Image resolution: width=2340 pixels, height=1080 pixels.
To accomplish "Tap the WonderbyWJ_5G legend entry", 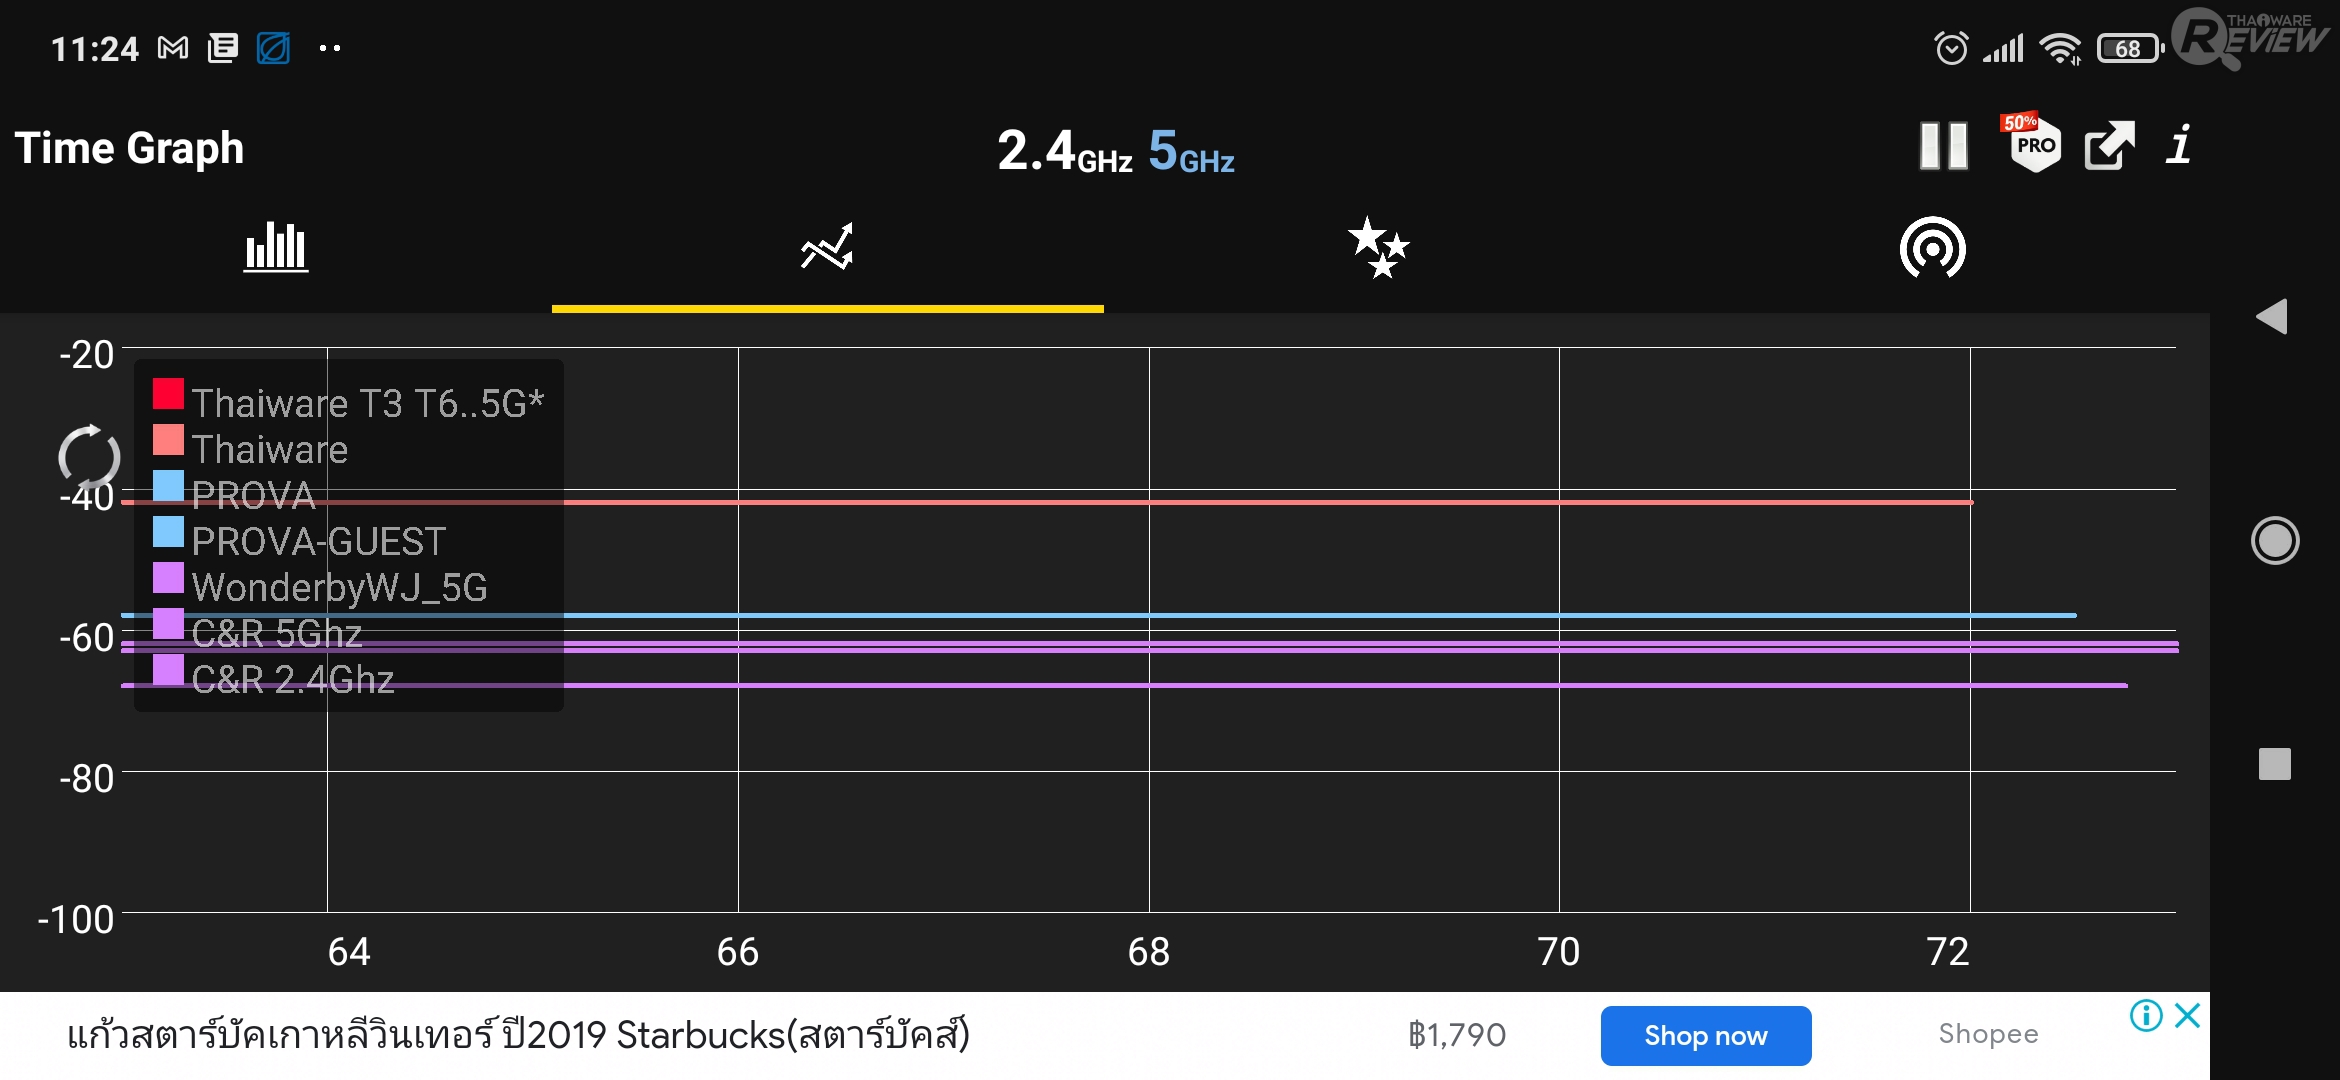I will point(338,587).
